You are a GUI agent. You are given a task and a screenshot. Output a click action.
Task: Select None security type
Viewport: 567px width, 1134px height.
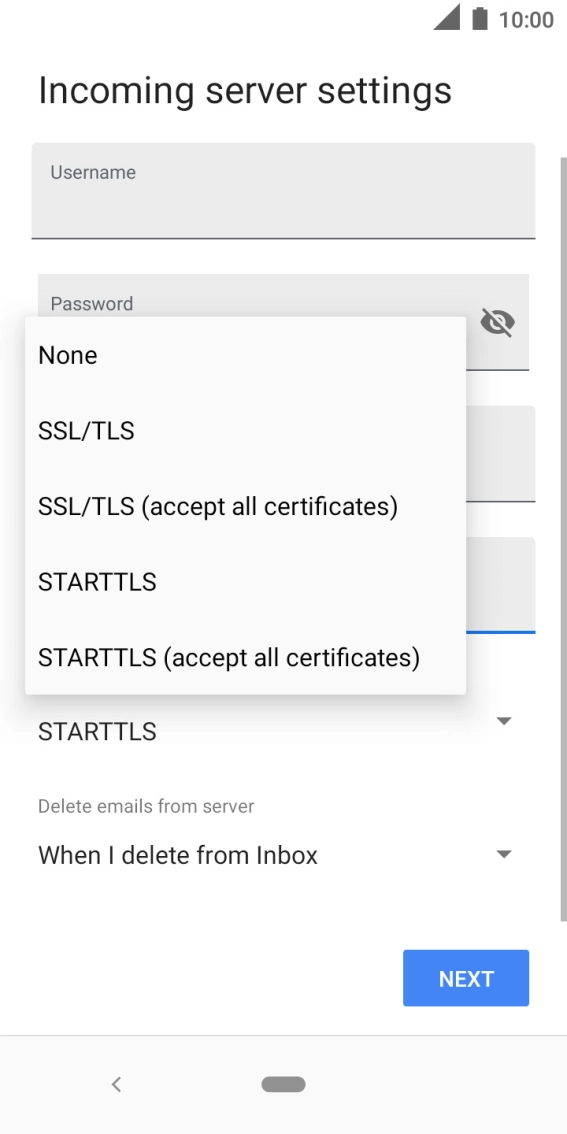coord(245,355)
